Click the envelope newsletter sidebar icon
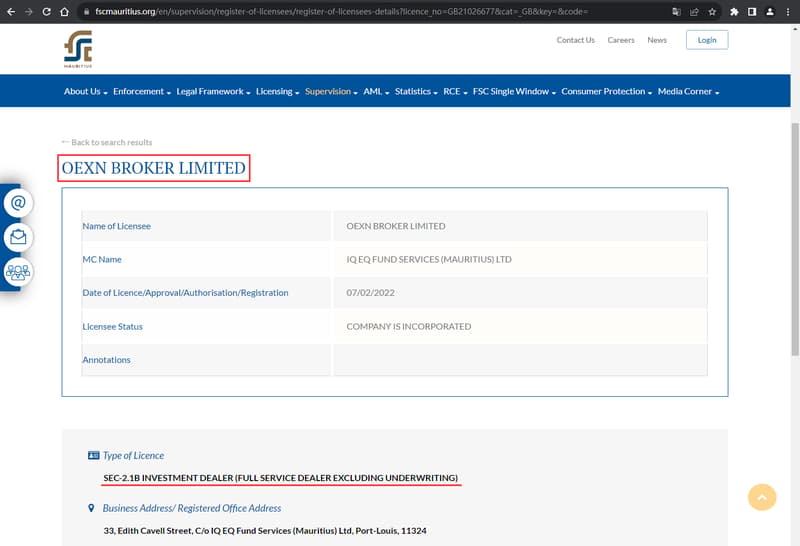 click(18, 237)
